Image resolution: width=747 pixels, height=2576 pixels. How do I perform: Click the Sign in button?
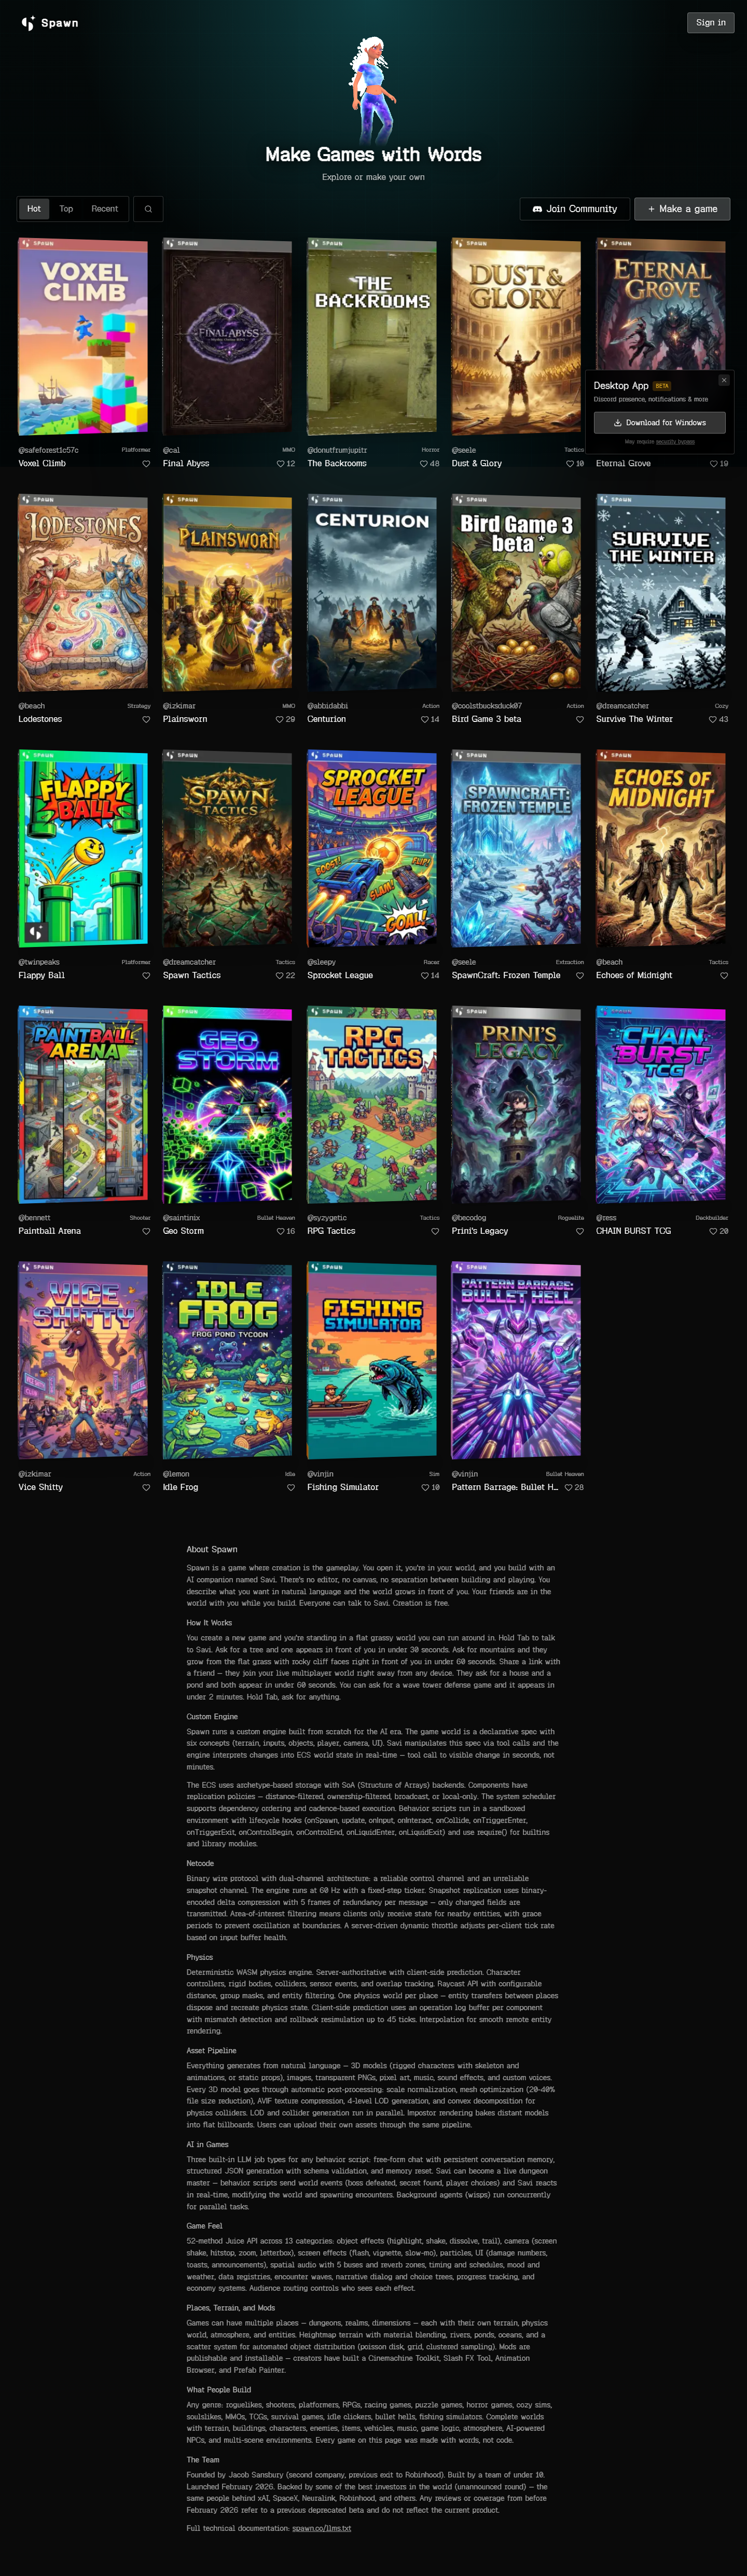click(x=711, y=23)
